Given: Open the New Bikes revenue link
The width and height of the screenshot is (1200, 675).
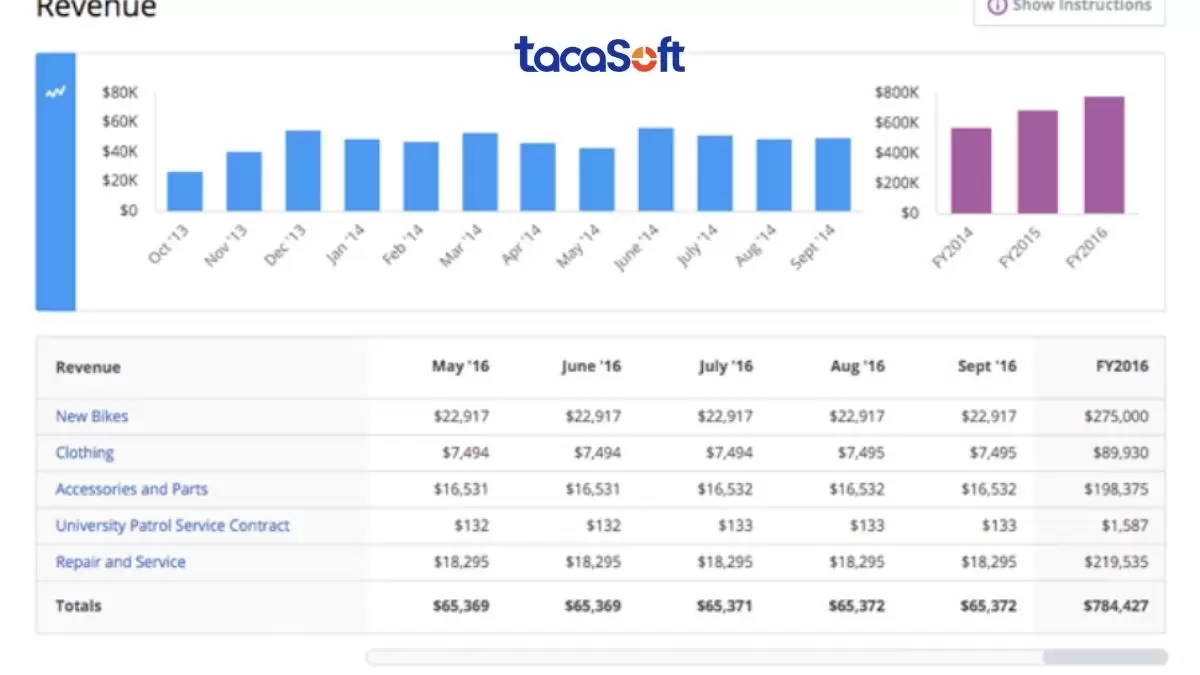Looking at the screenshot, I should [x=92, y=416].
